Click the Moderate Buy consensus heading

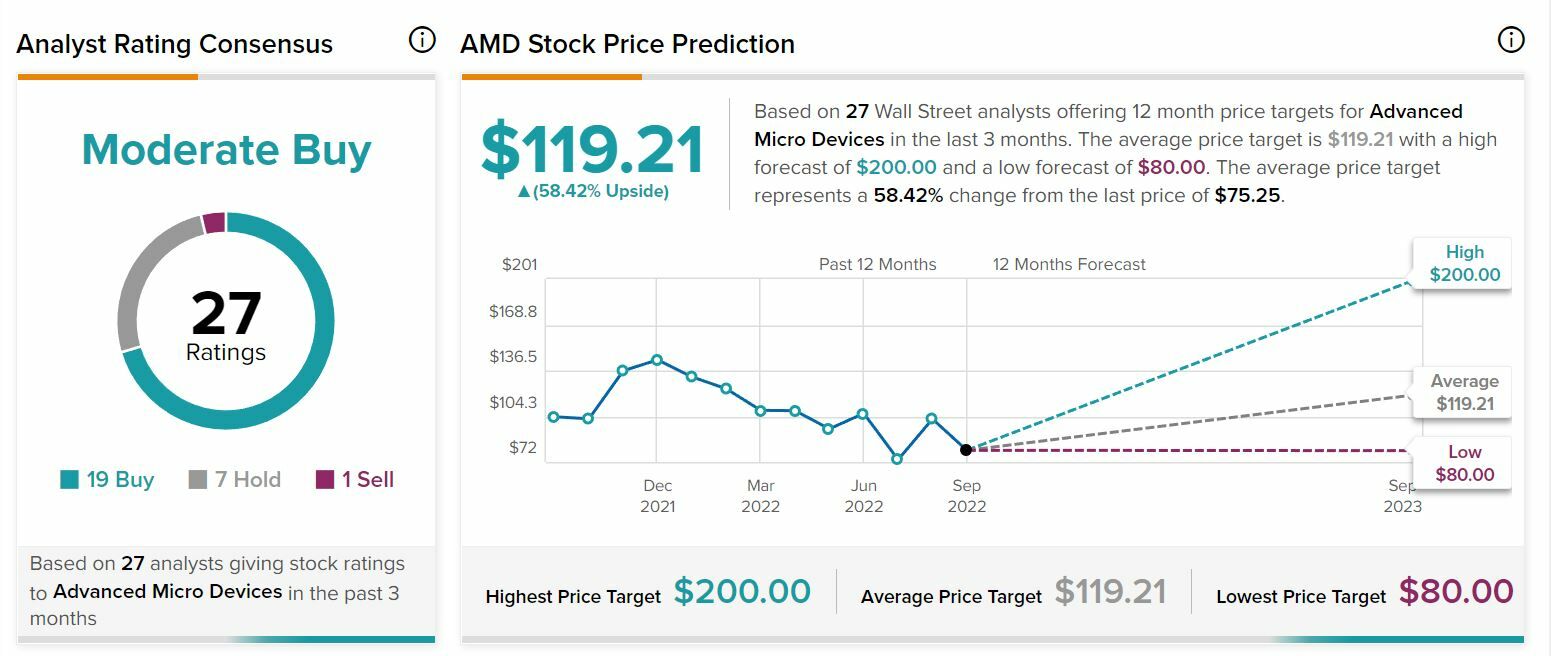[226, 150]
